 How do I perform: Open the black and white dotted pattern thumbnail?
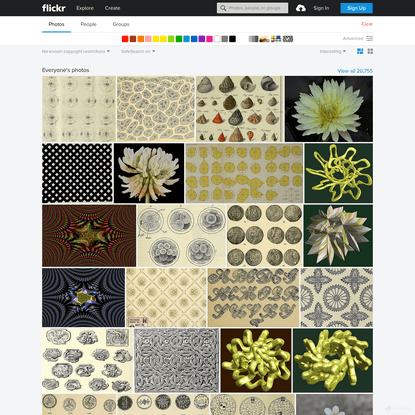[x=77, y=173]
